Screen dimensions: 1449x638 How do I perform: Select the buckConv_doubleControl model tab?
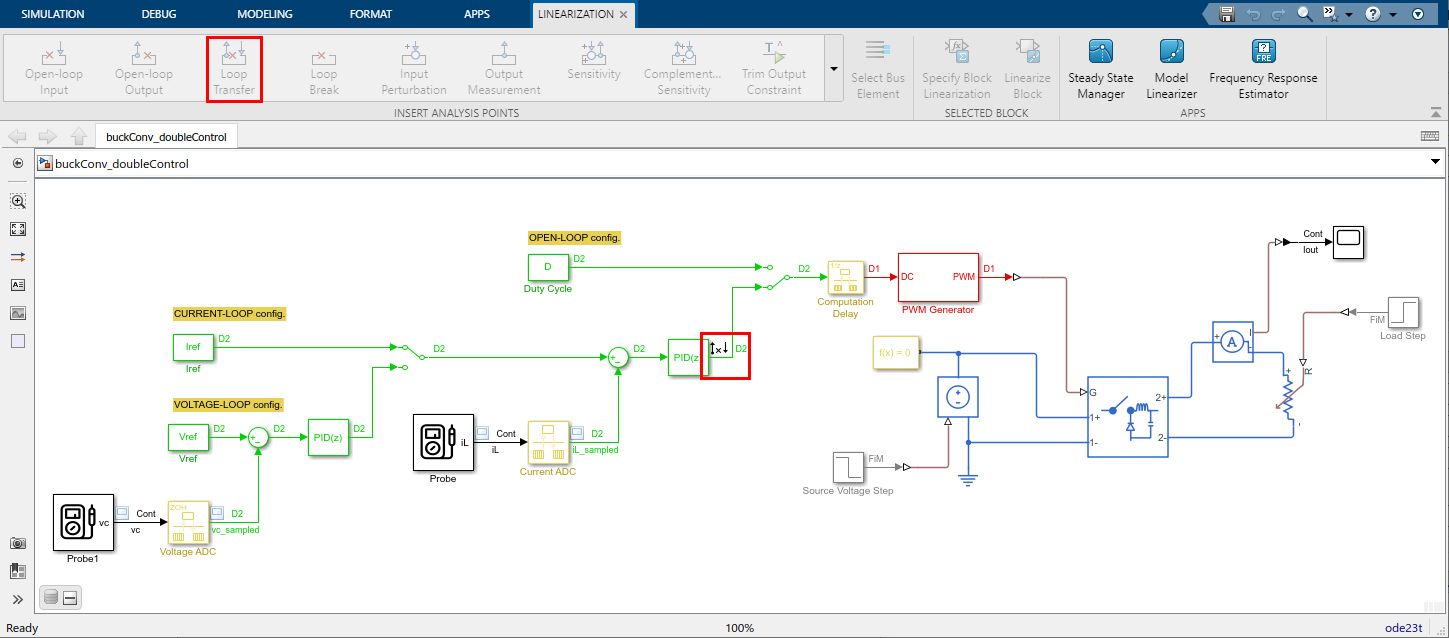tap(166, 134)
